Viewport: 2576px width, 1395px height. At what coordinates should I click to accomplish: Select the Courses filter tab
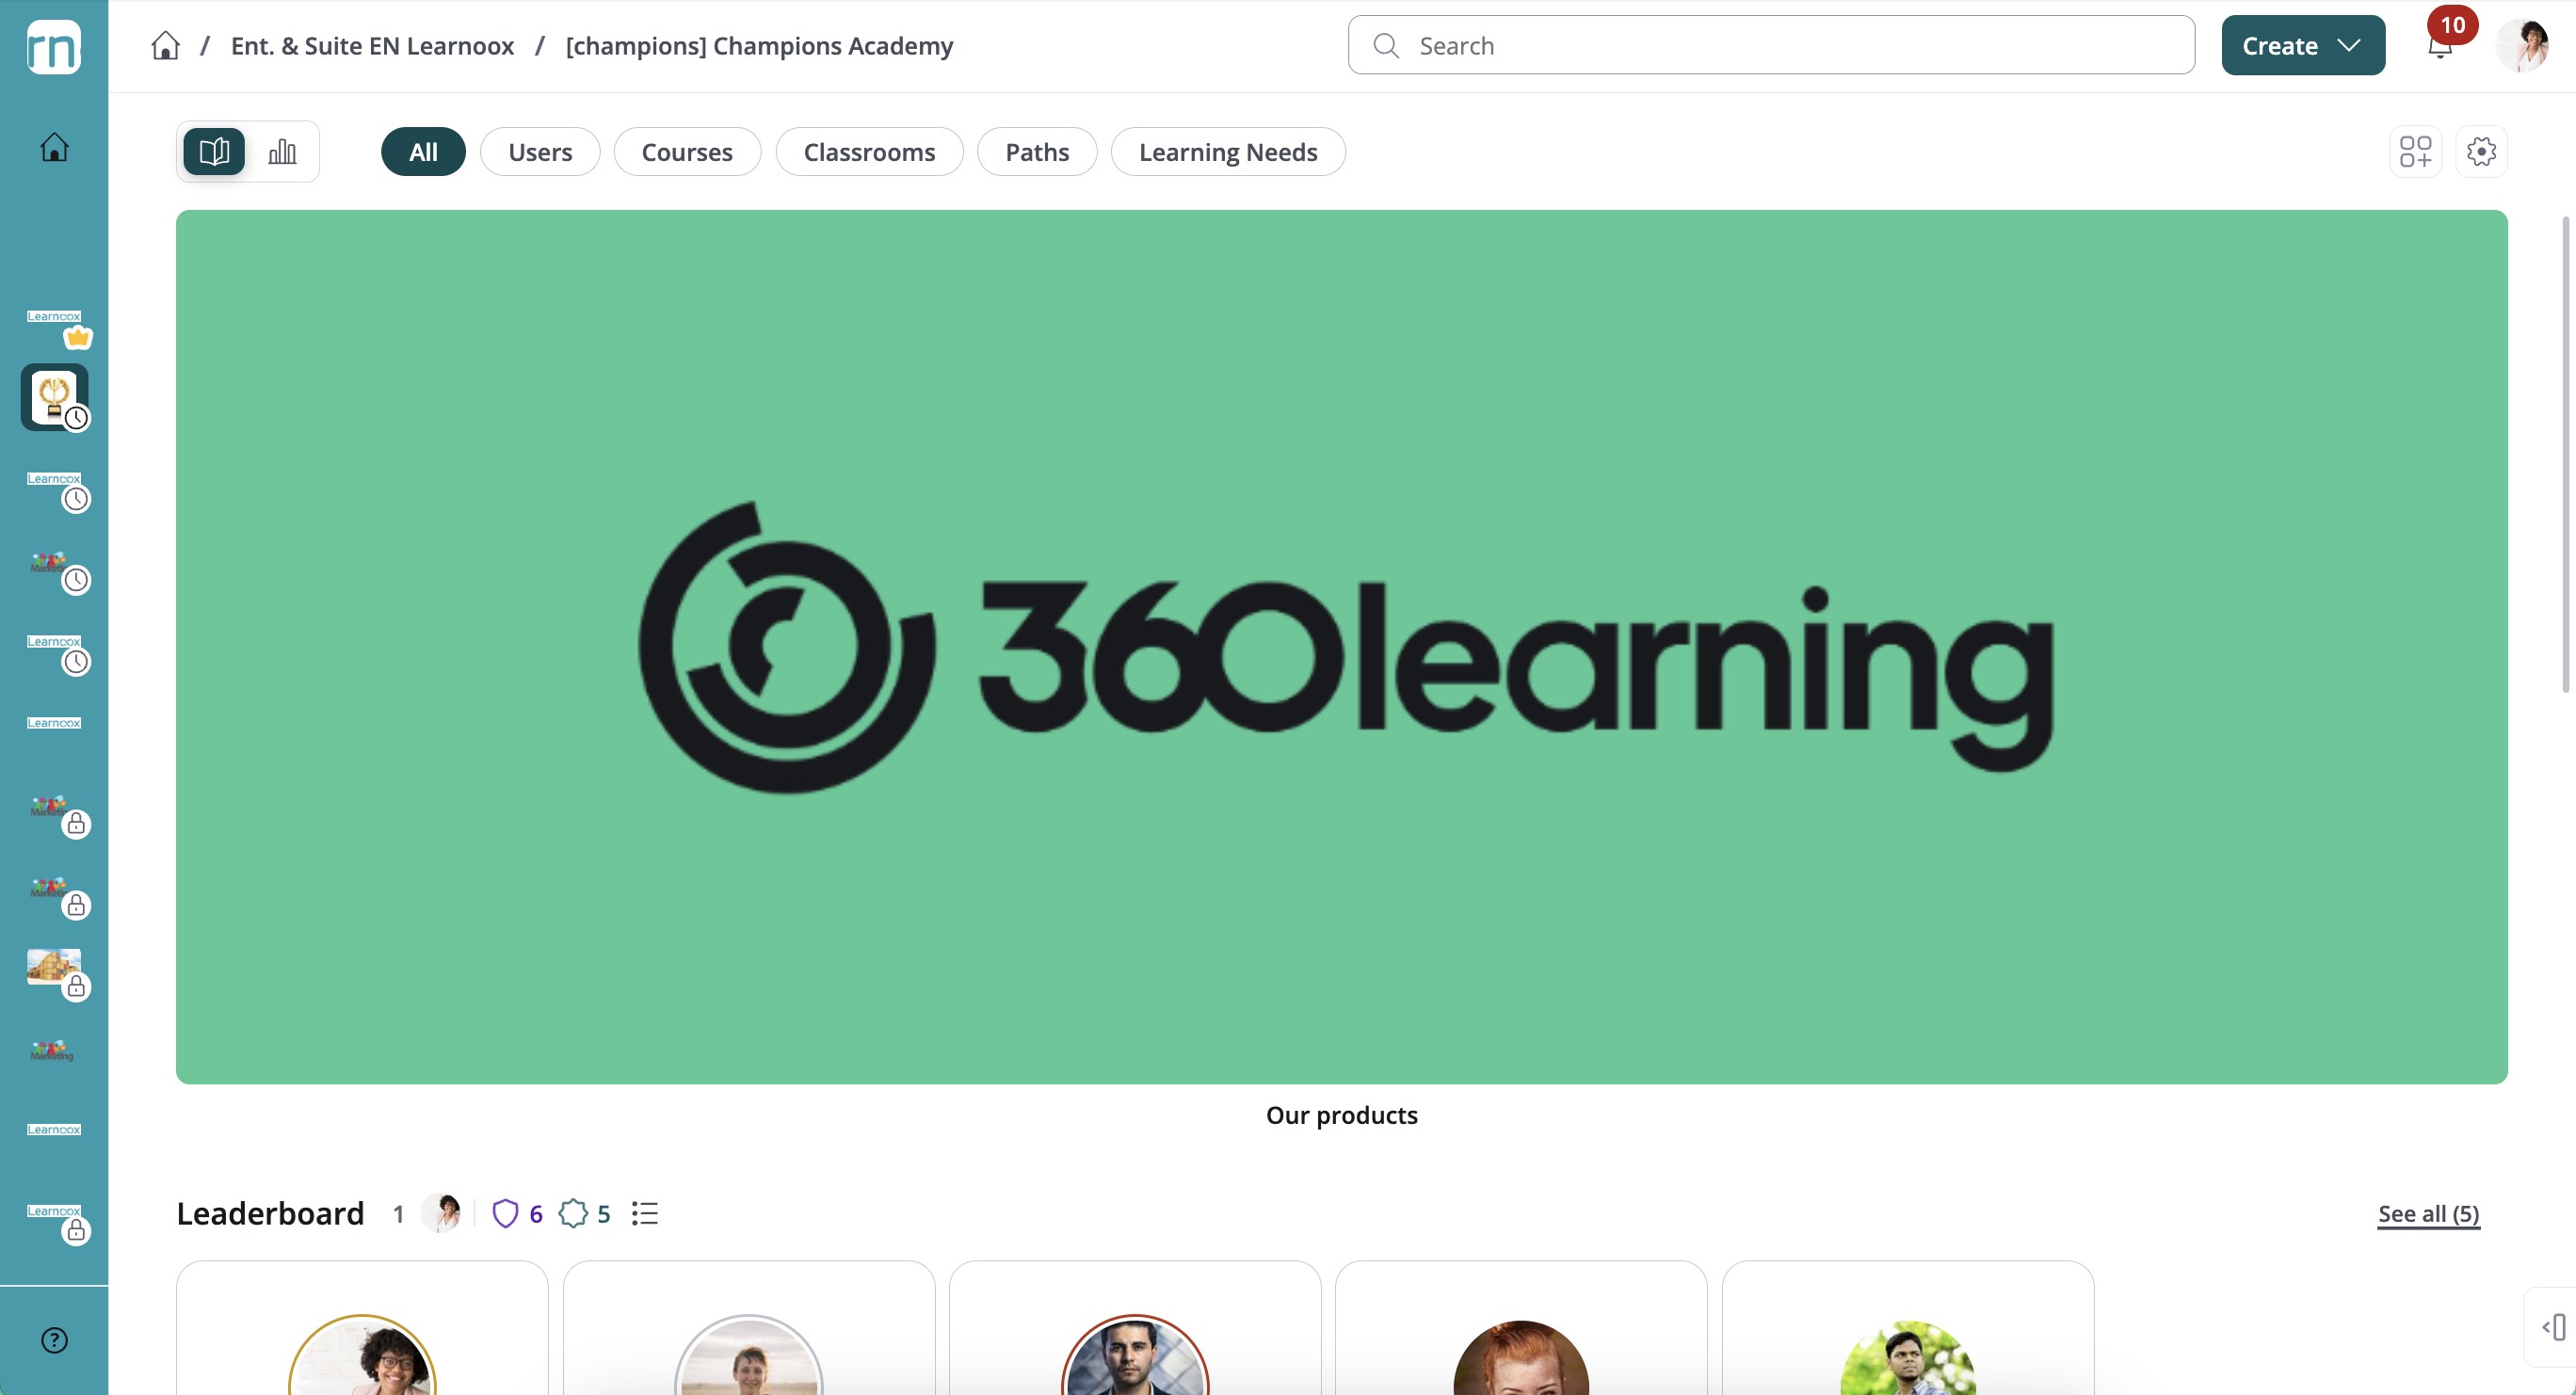687,152
